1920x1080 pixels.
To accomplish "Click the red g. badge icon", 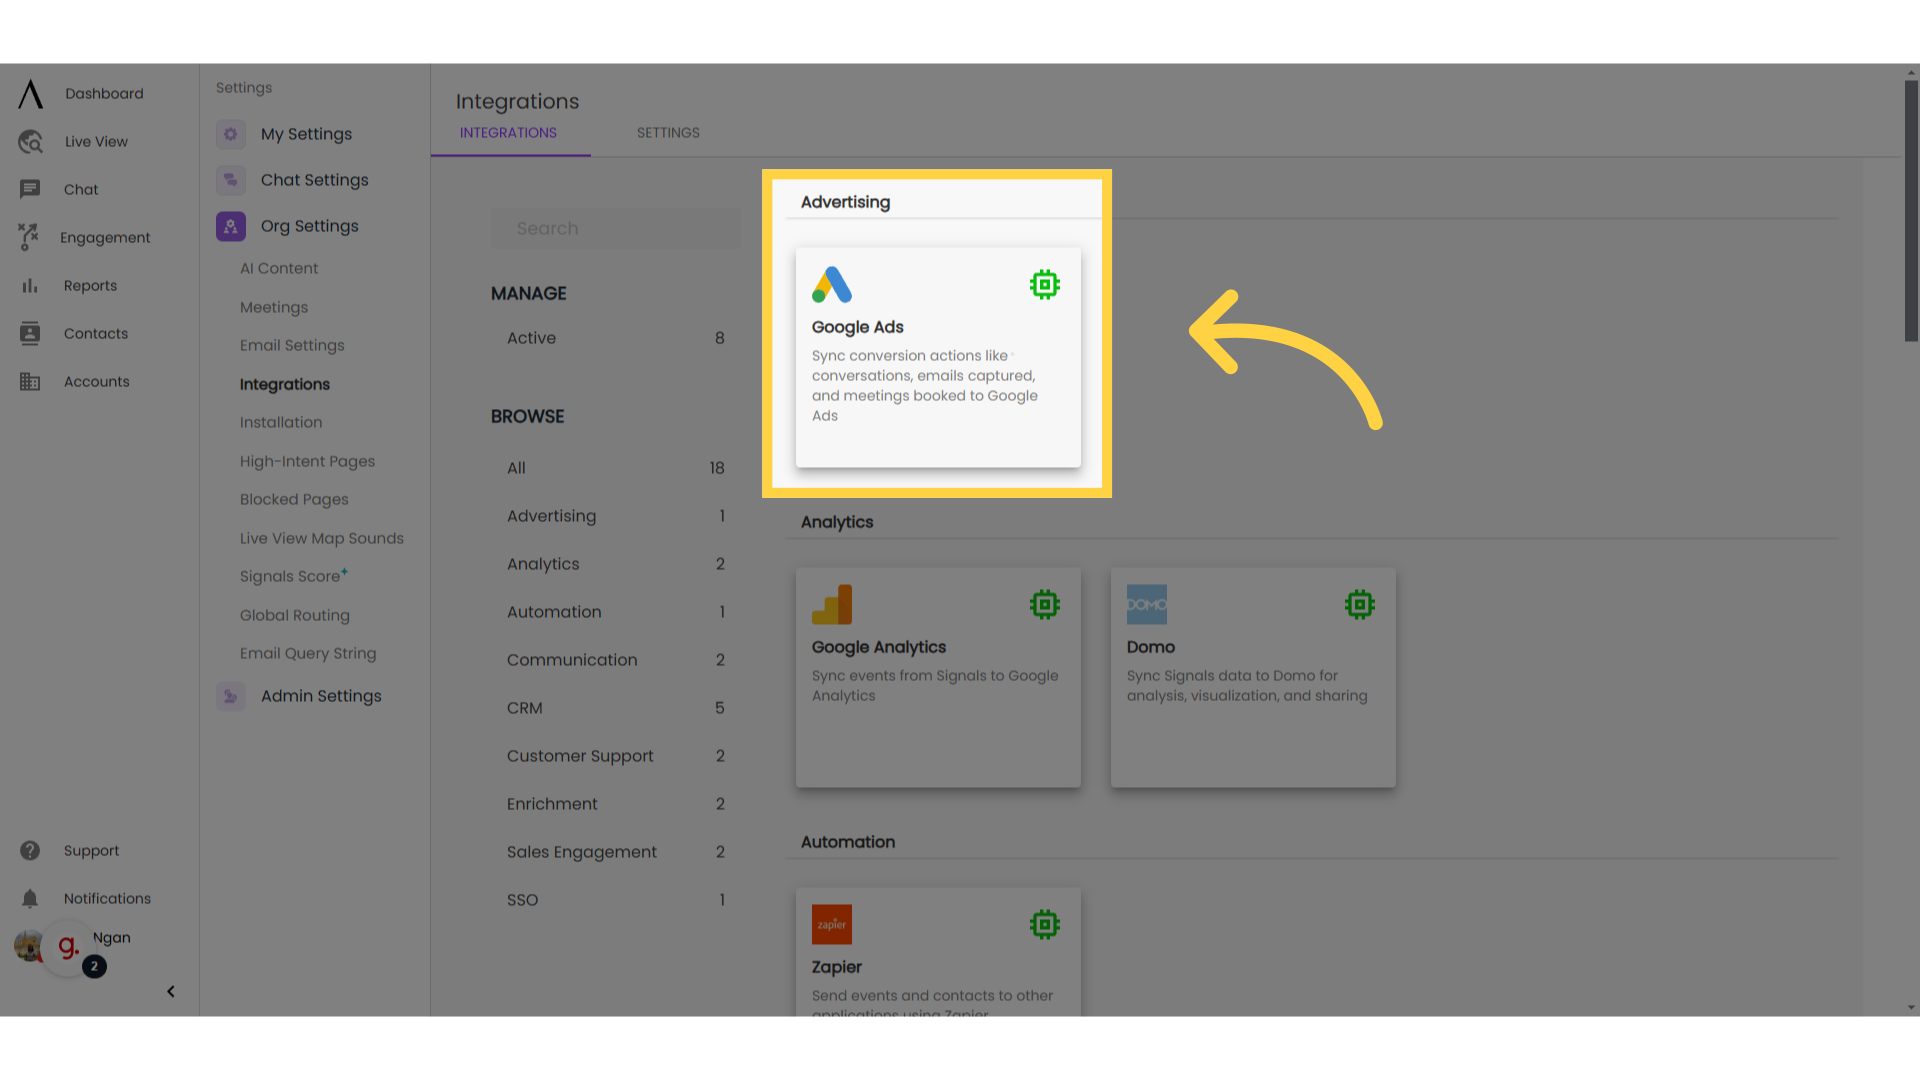I will point(68,946).
